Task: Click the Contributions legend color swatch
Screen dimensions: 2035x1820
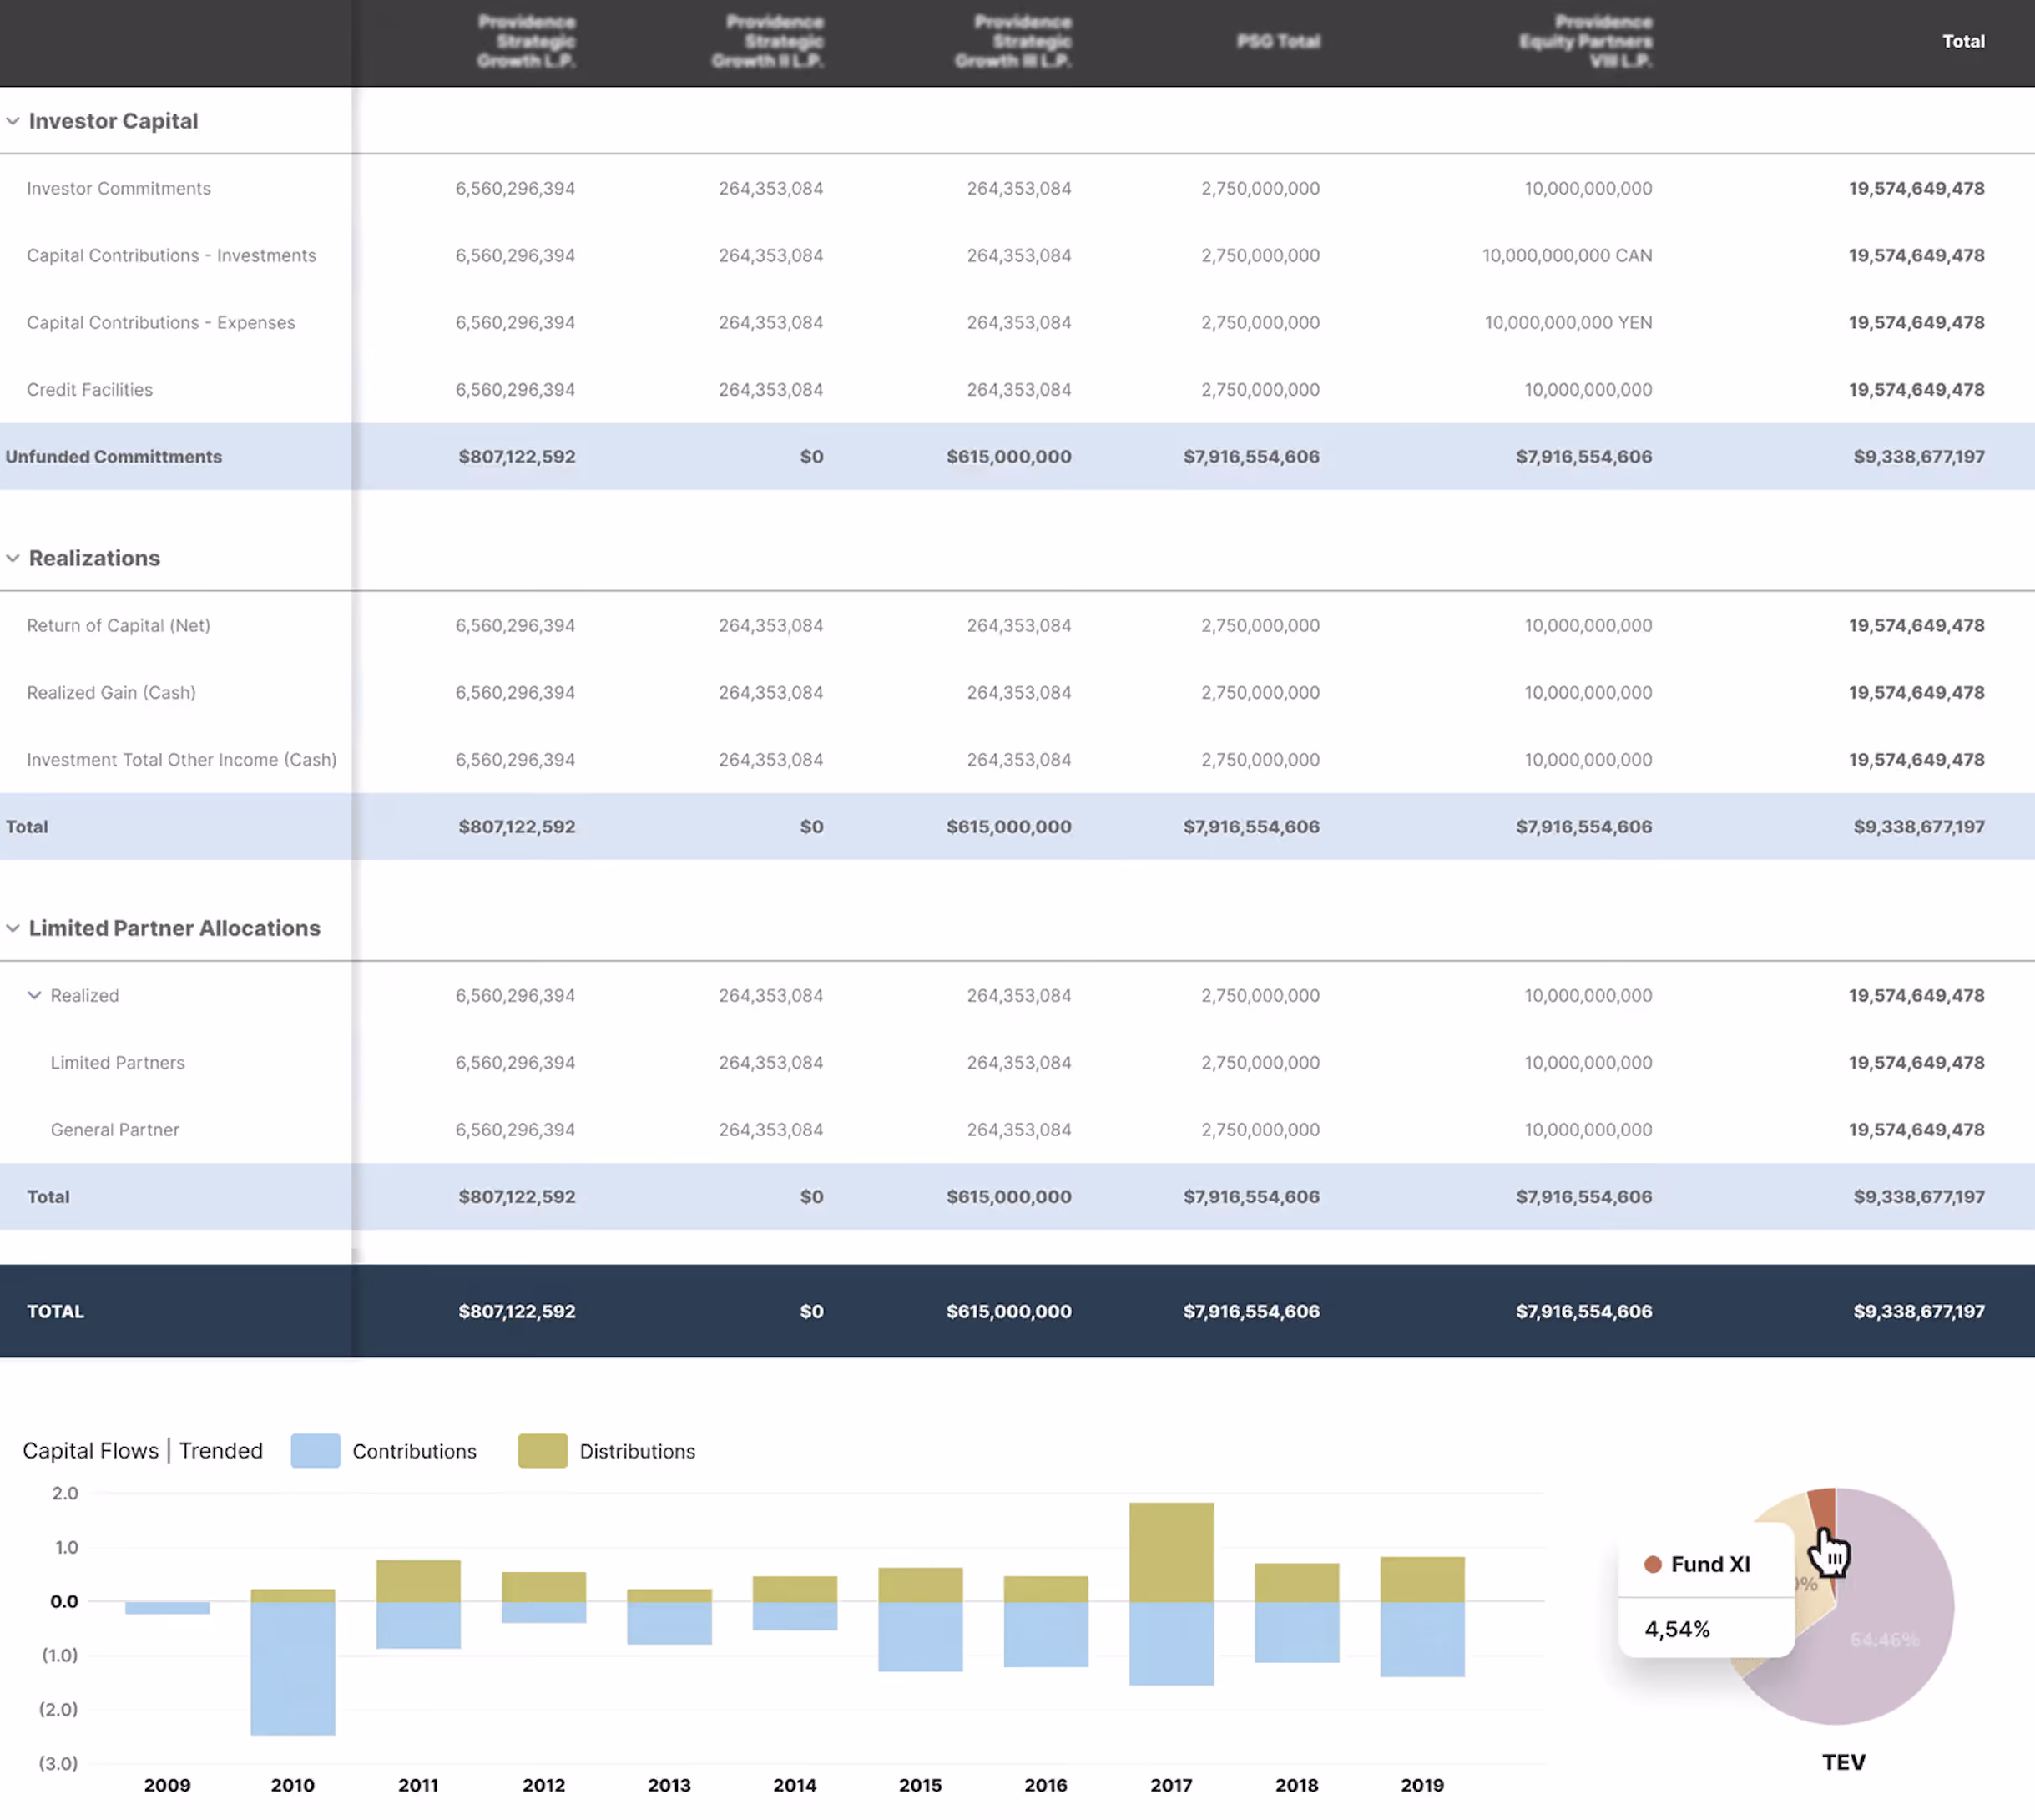Action: [x=315, y=1451]
